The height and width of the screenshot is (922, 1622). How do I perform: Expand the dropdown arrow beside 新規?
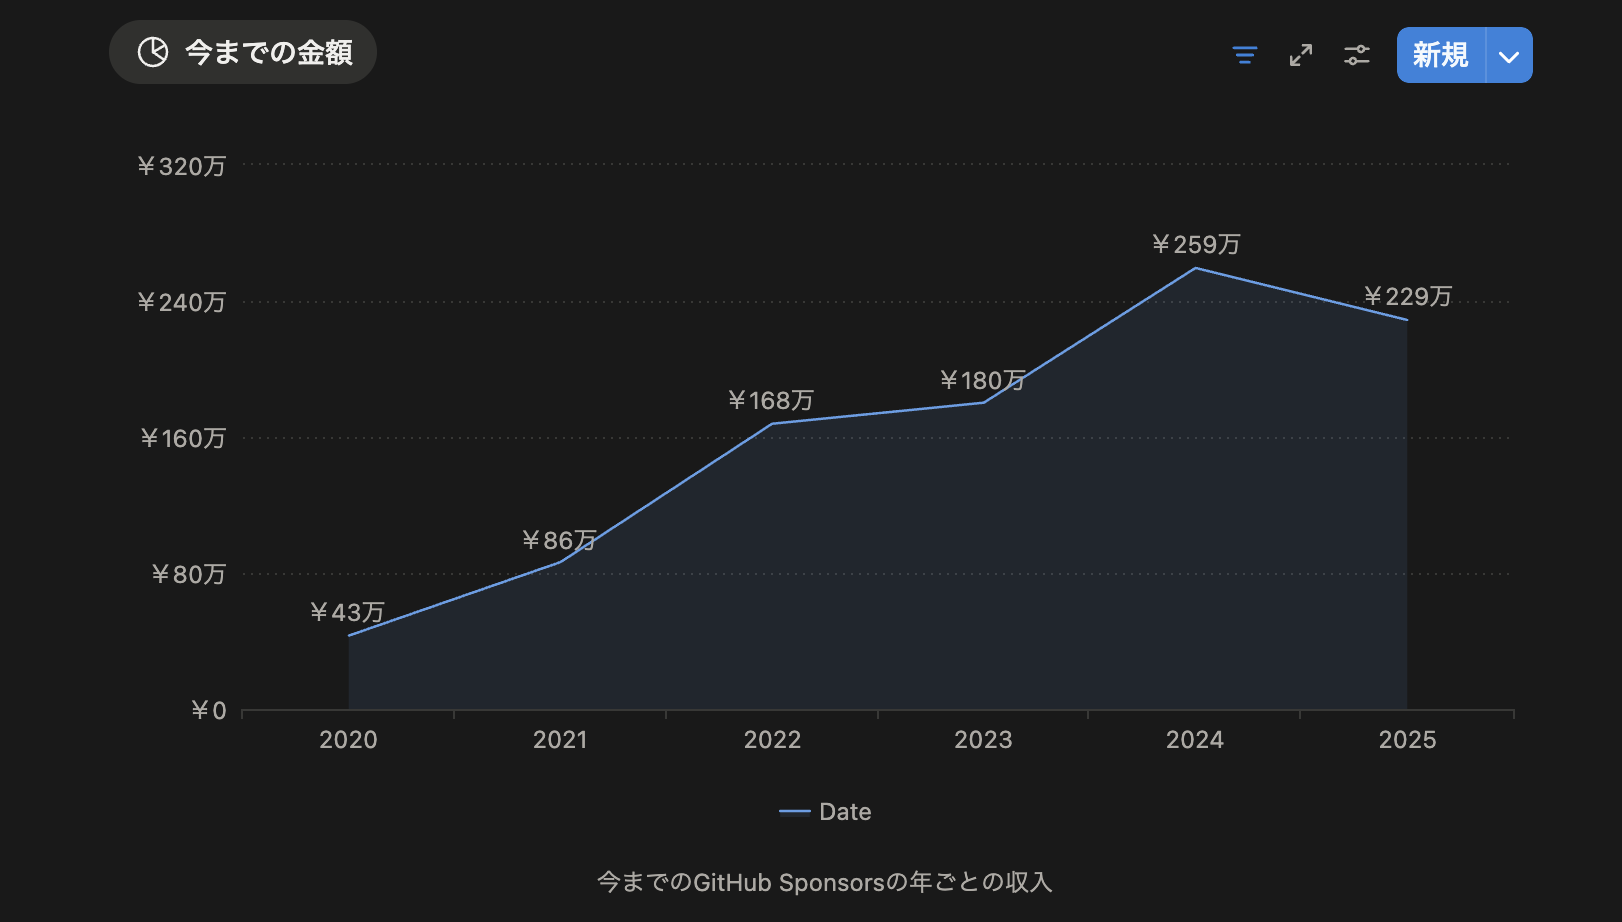click(x=1508, y=56)
